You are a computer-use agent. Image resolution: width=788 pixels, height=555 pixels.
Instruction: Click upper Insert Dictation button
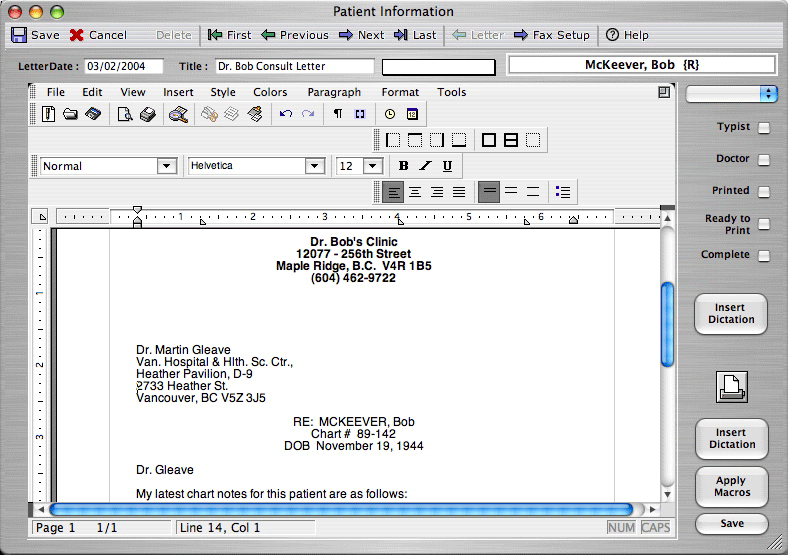click(731, 314)
